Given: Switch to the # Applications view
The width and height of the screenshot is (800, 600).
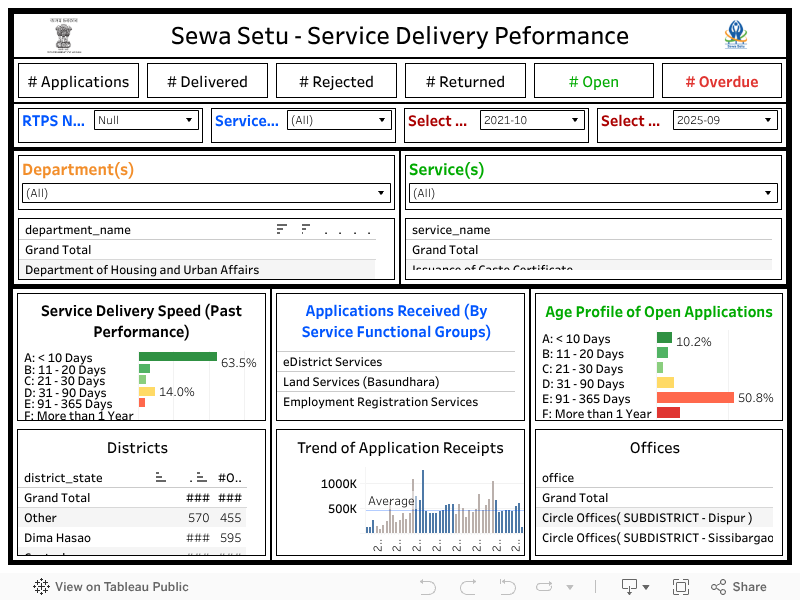Looking at the screenshot, I should pos(78,80).
